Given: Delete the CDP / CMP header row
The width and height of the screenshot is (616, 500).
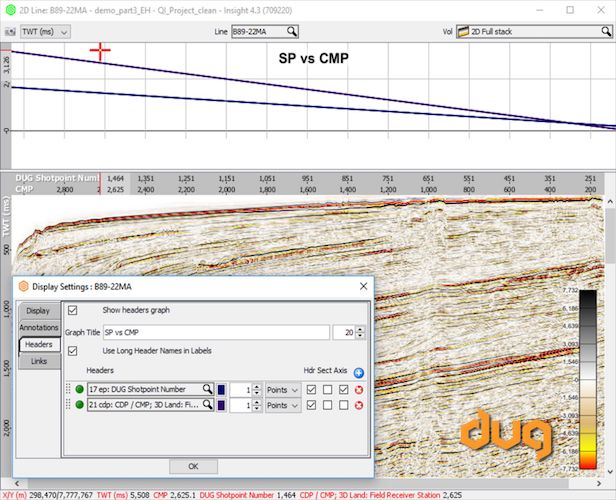Looking at the screenshot, I should [358, 405].
